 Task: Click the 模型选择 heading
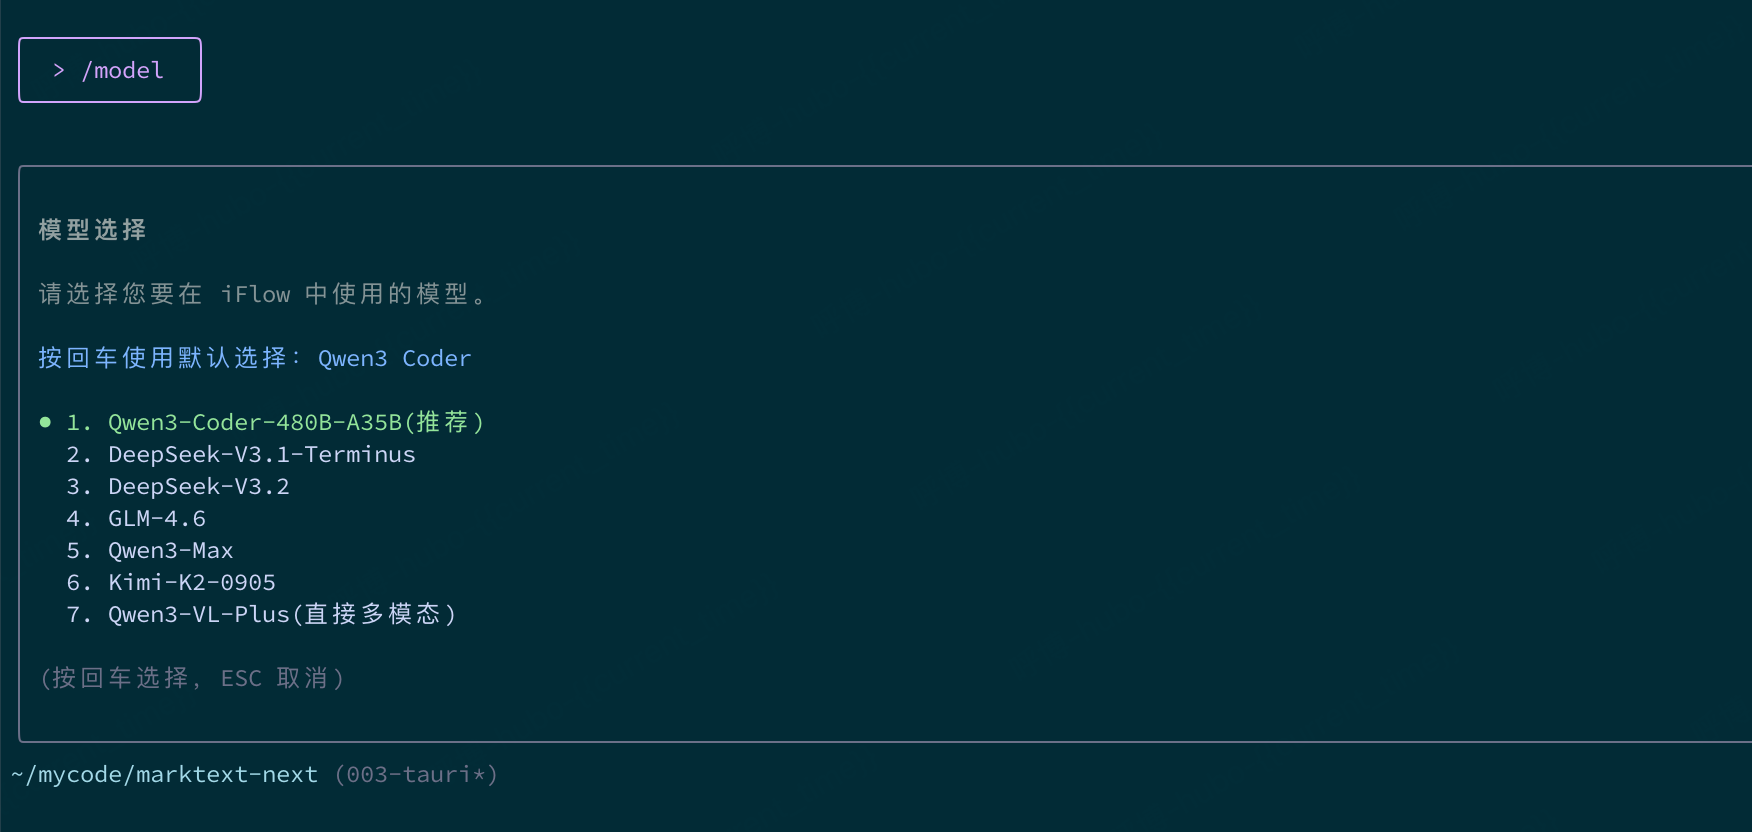click(92, 230)
